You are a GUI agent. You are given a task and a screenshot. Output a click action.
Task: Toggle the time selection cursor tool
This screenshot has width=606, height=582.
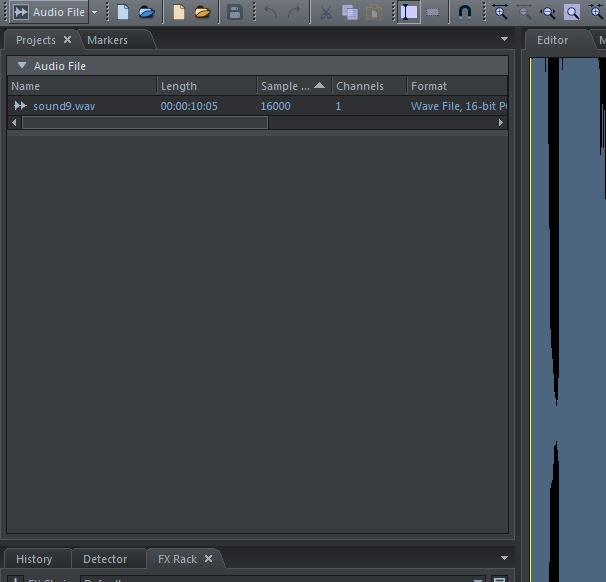[x=408, y=12]
